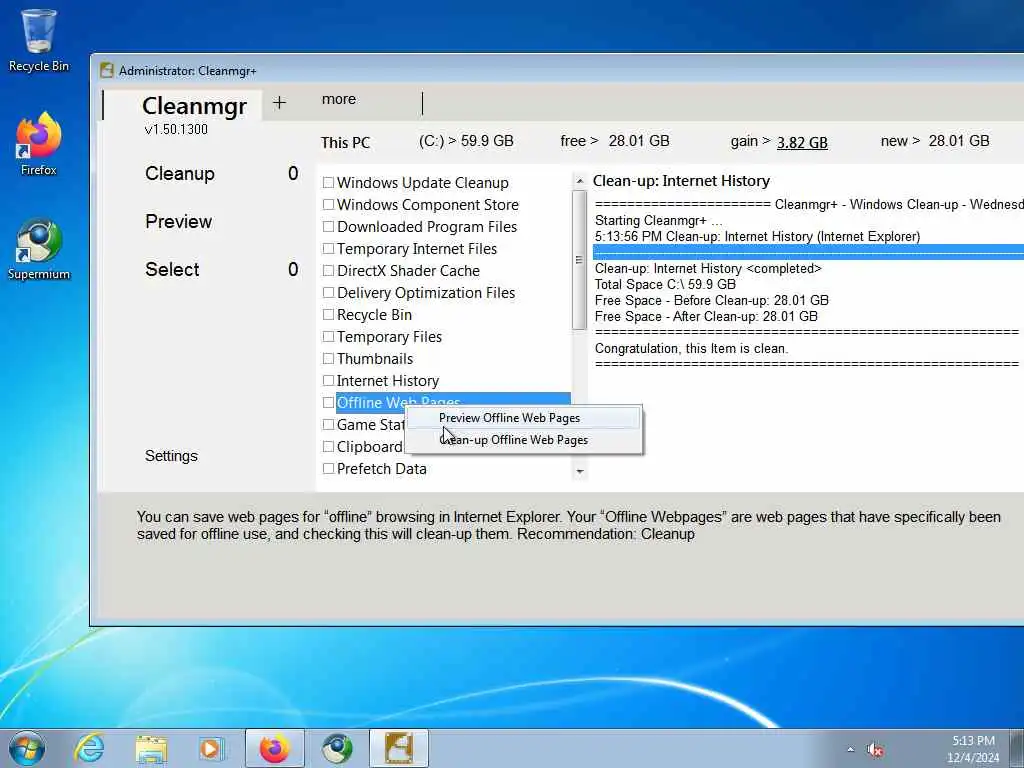Enable the Temporary Files checkbox
Screen dimensions: 1024x768
(x=328, y=337)
